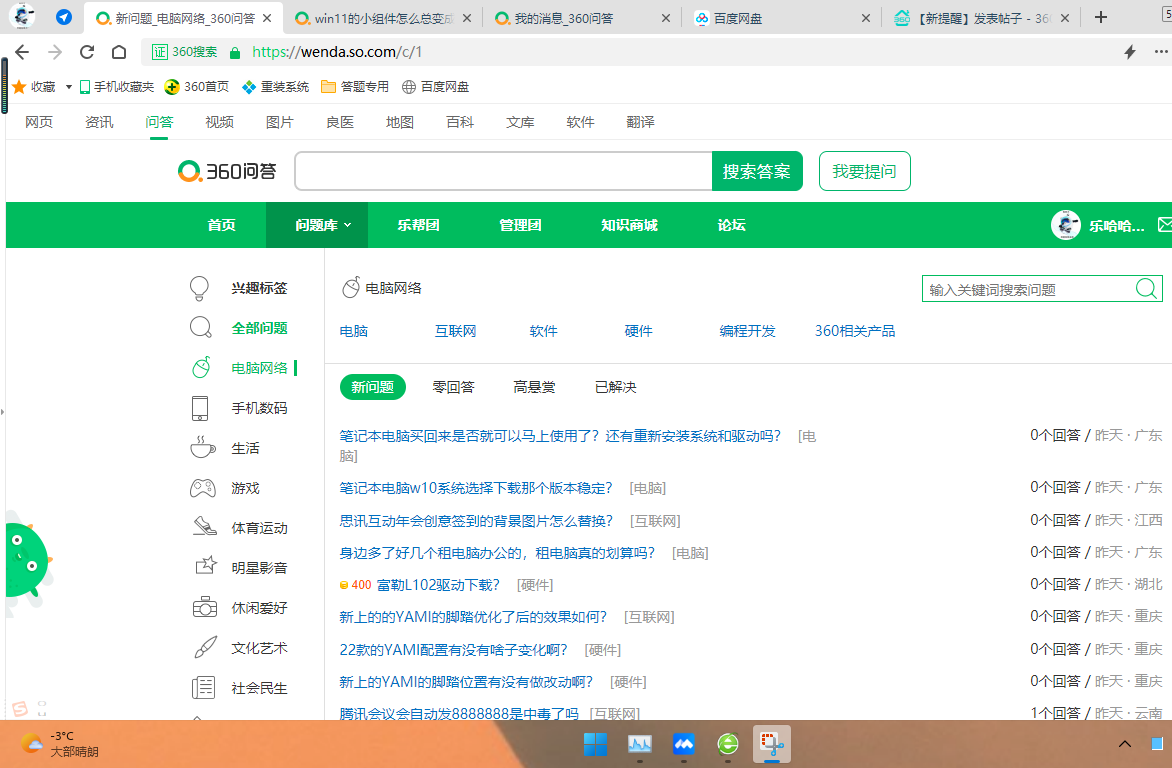Open the 思讯互动年会创意签到 question link
The width and height of the screenshot is (1172, 768).
pos(476,520)
